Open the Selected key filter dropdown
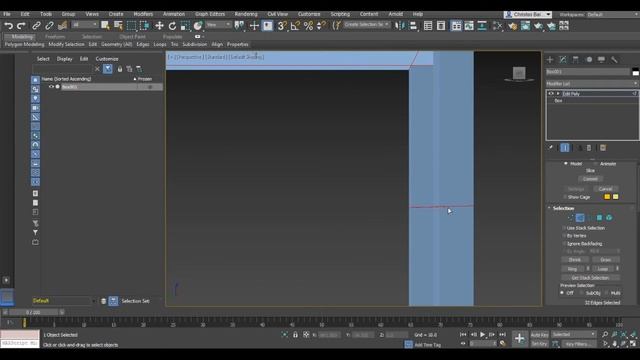 tap(573, 334)
